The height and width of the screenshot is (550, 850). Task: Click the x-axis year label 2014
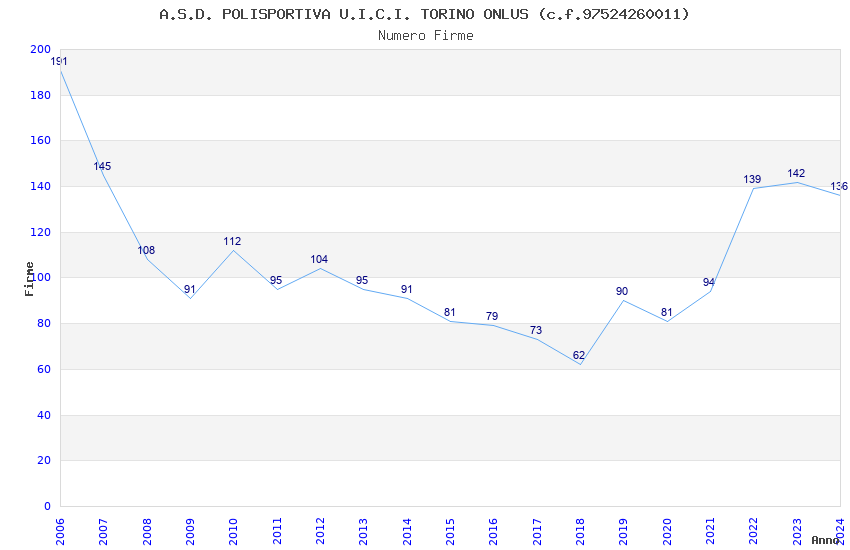point(407,532)
